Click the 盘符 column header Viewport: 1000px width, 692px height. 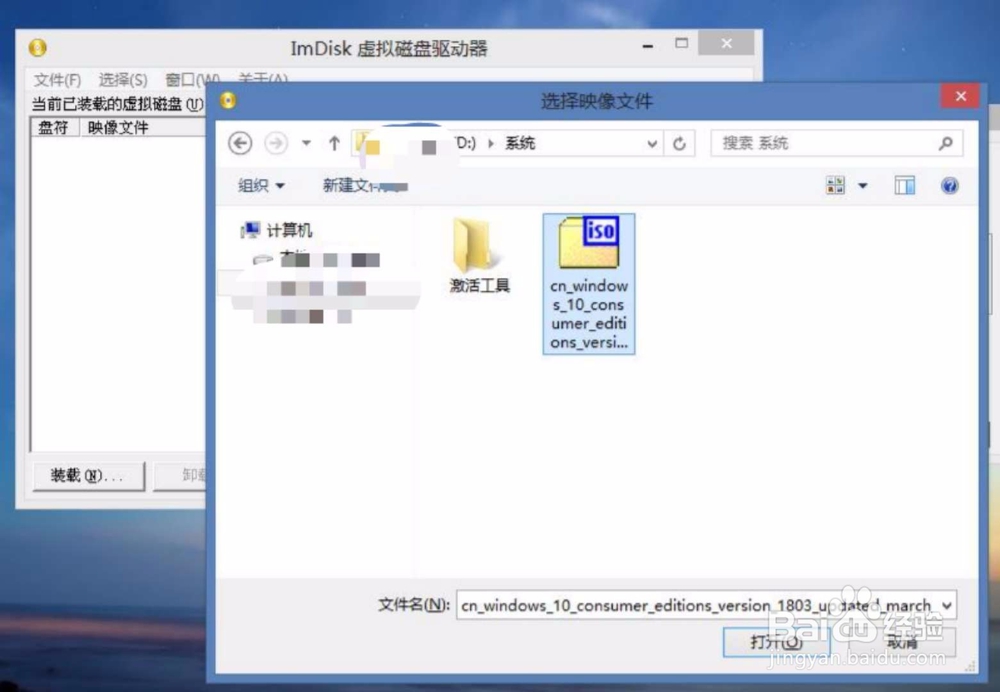[x=54, y=127]
